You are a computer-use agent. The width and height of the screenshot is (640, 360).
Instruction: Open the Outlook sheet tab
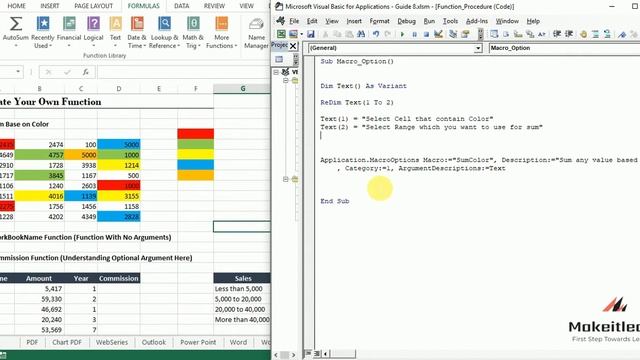[153, 342]
